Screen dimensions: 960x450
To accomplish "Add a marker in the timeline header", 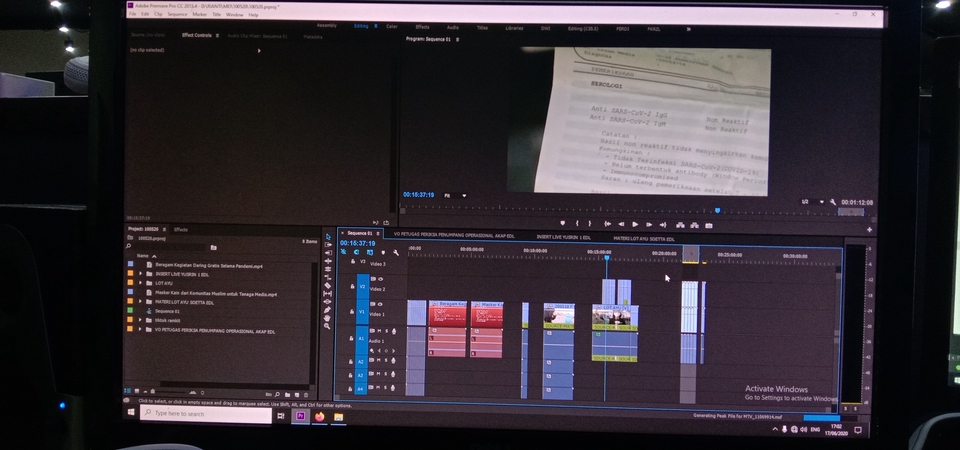I will (x=383, y=252).
